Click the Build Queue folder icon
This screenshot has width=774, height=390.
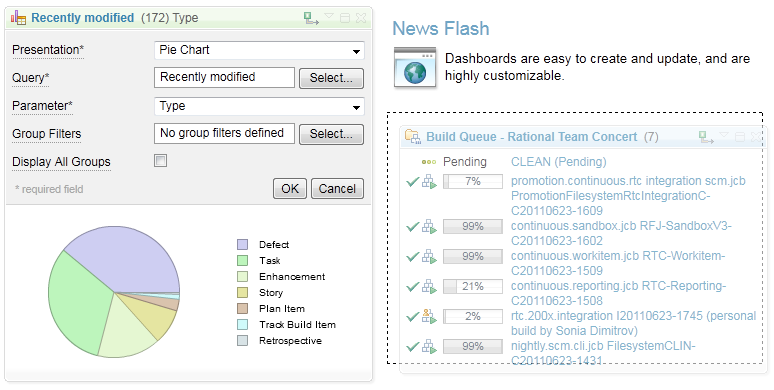click(x=412, y=137)
